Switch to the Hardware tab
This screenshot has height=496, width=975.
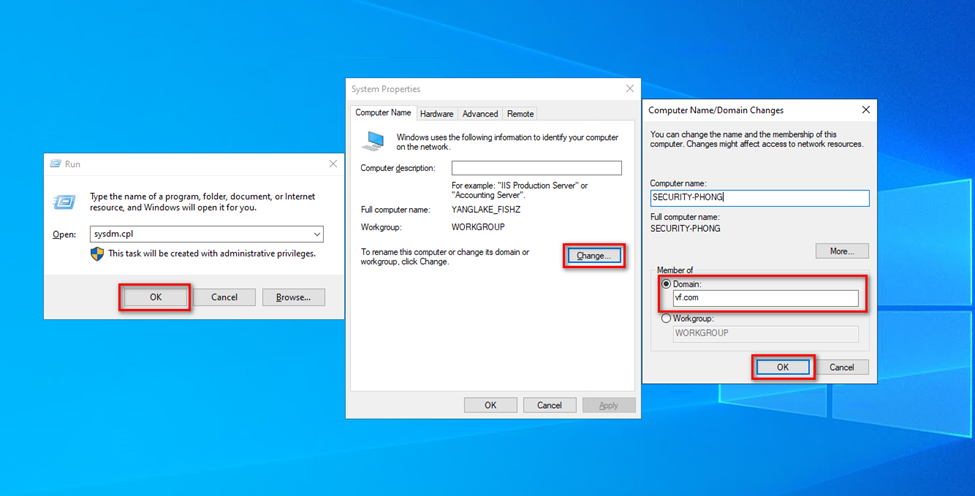(436, 114)
